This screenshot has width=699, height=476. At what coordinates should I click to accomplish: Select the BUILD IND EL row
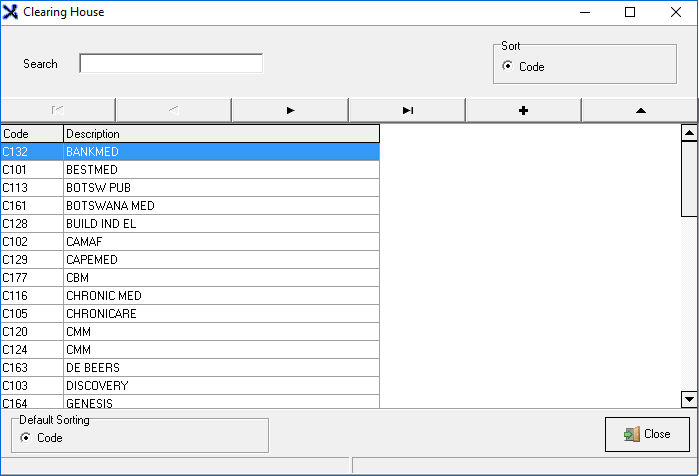[190, 224]
